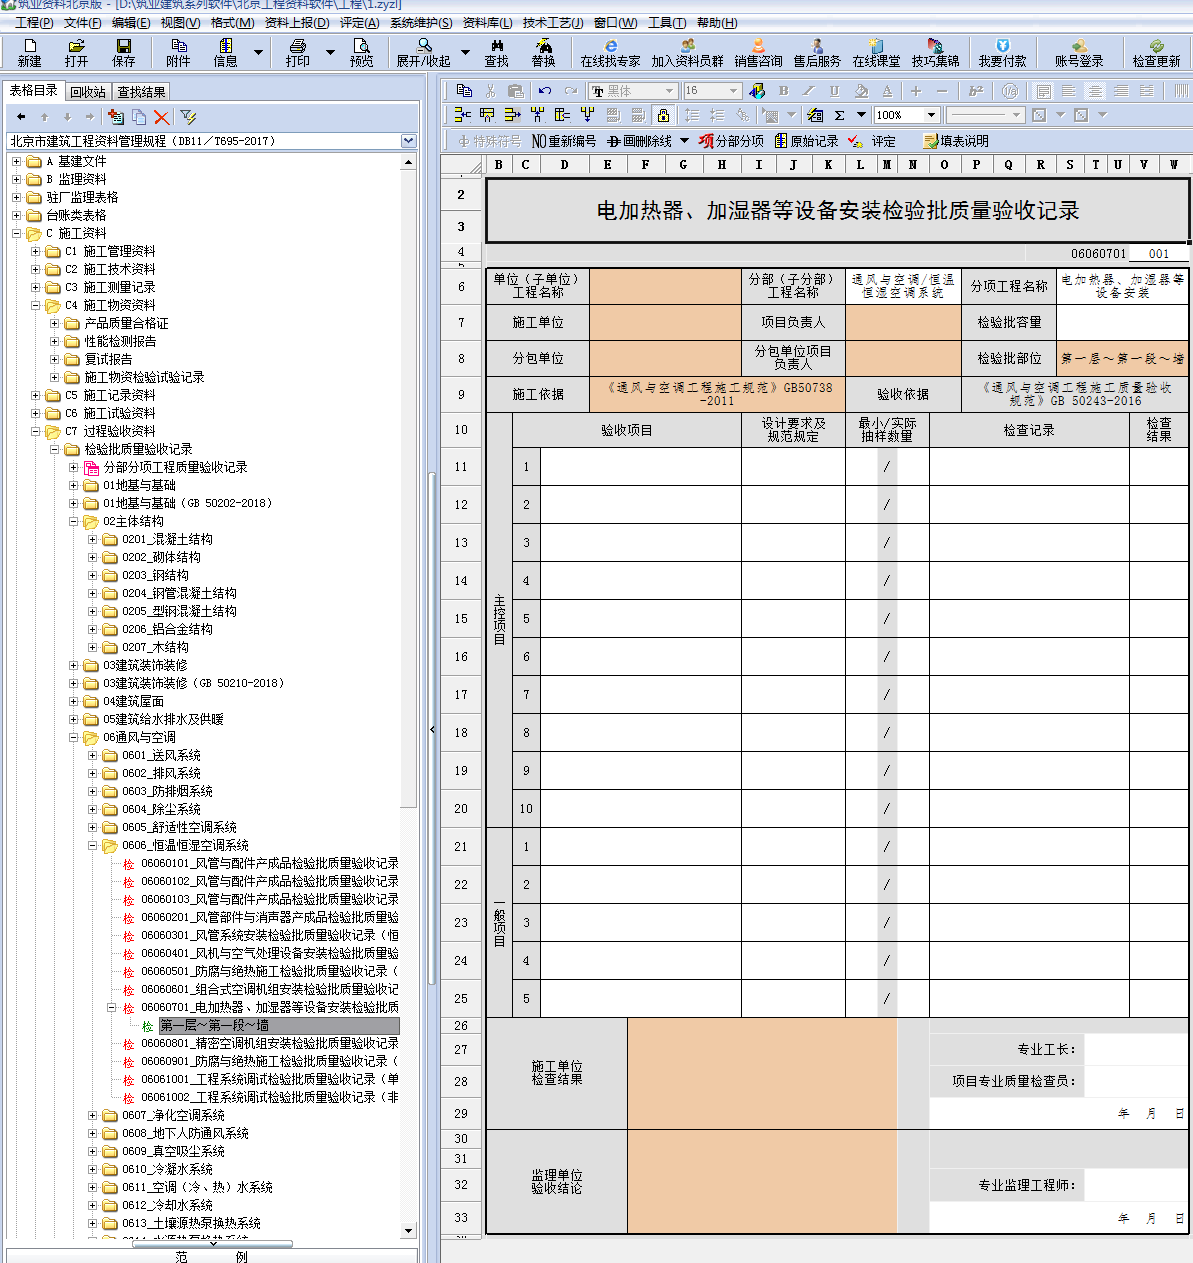The width and height of the screenshot is (1193, 1263).
Task: Click the filter icon in tree toolbar
Action: tap(188, 117)
